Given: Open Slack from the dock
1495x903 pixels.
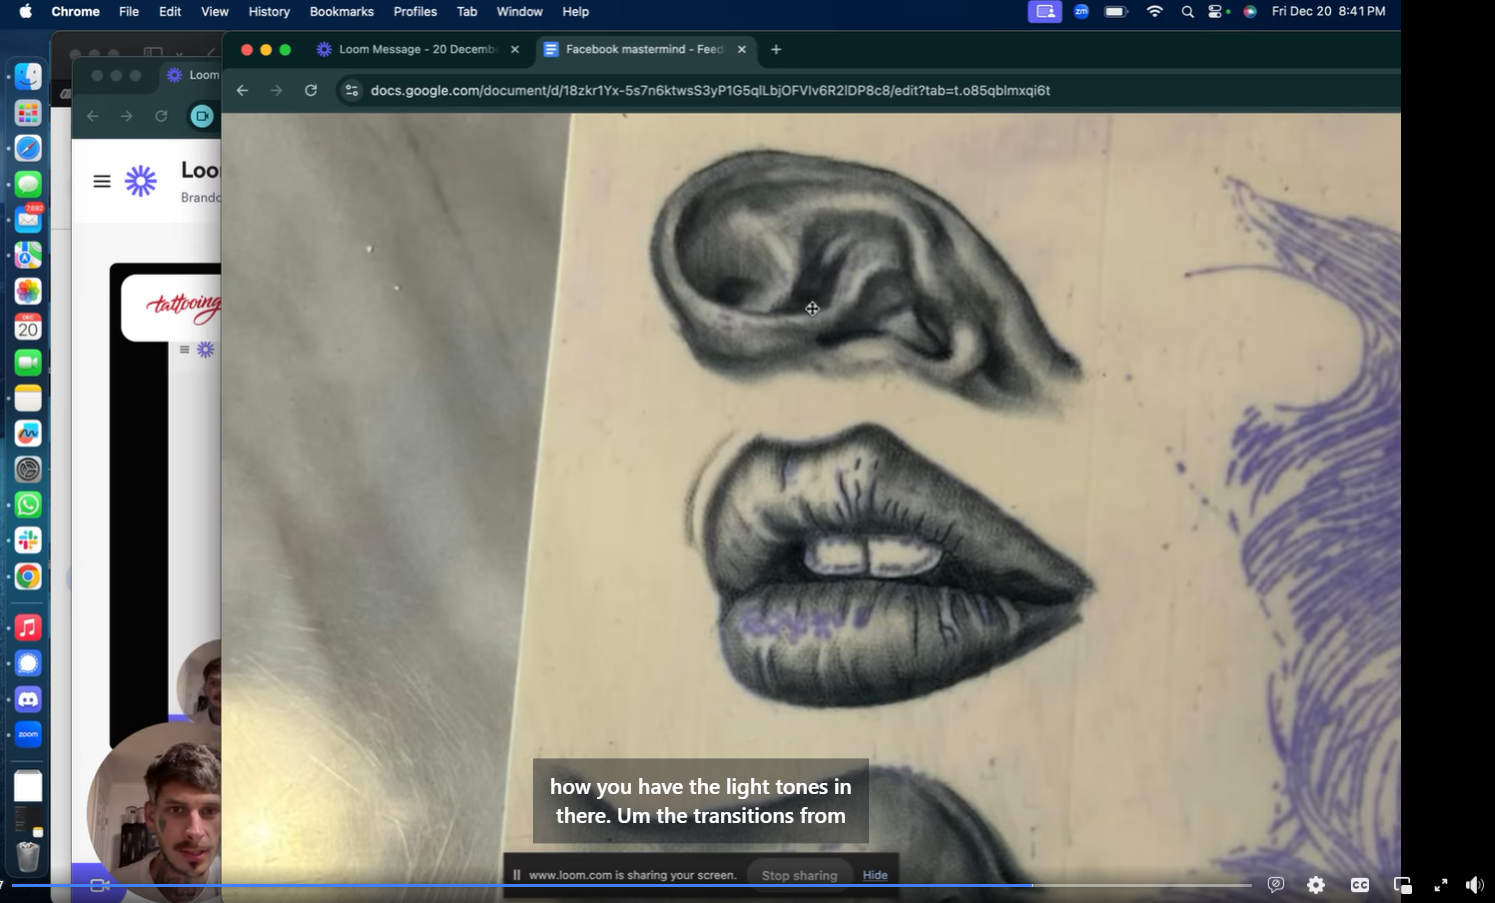Looking at the screenshot, I should [x=28, y=540].
